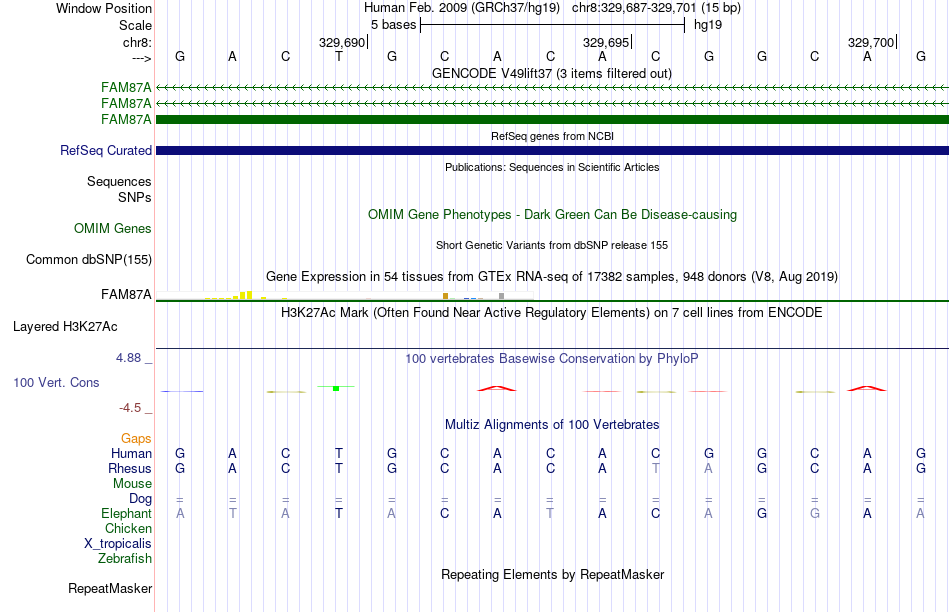This screenshot has height=612, width=950.
Task: Click the 329,695 ruler coordinate
Action: [606, 42]
